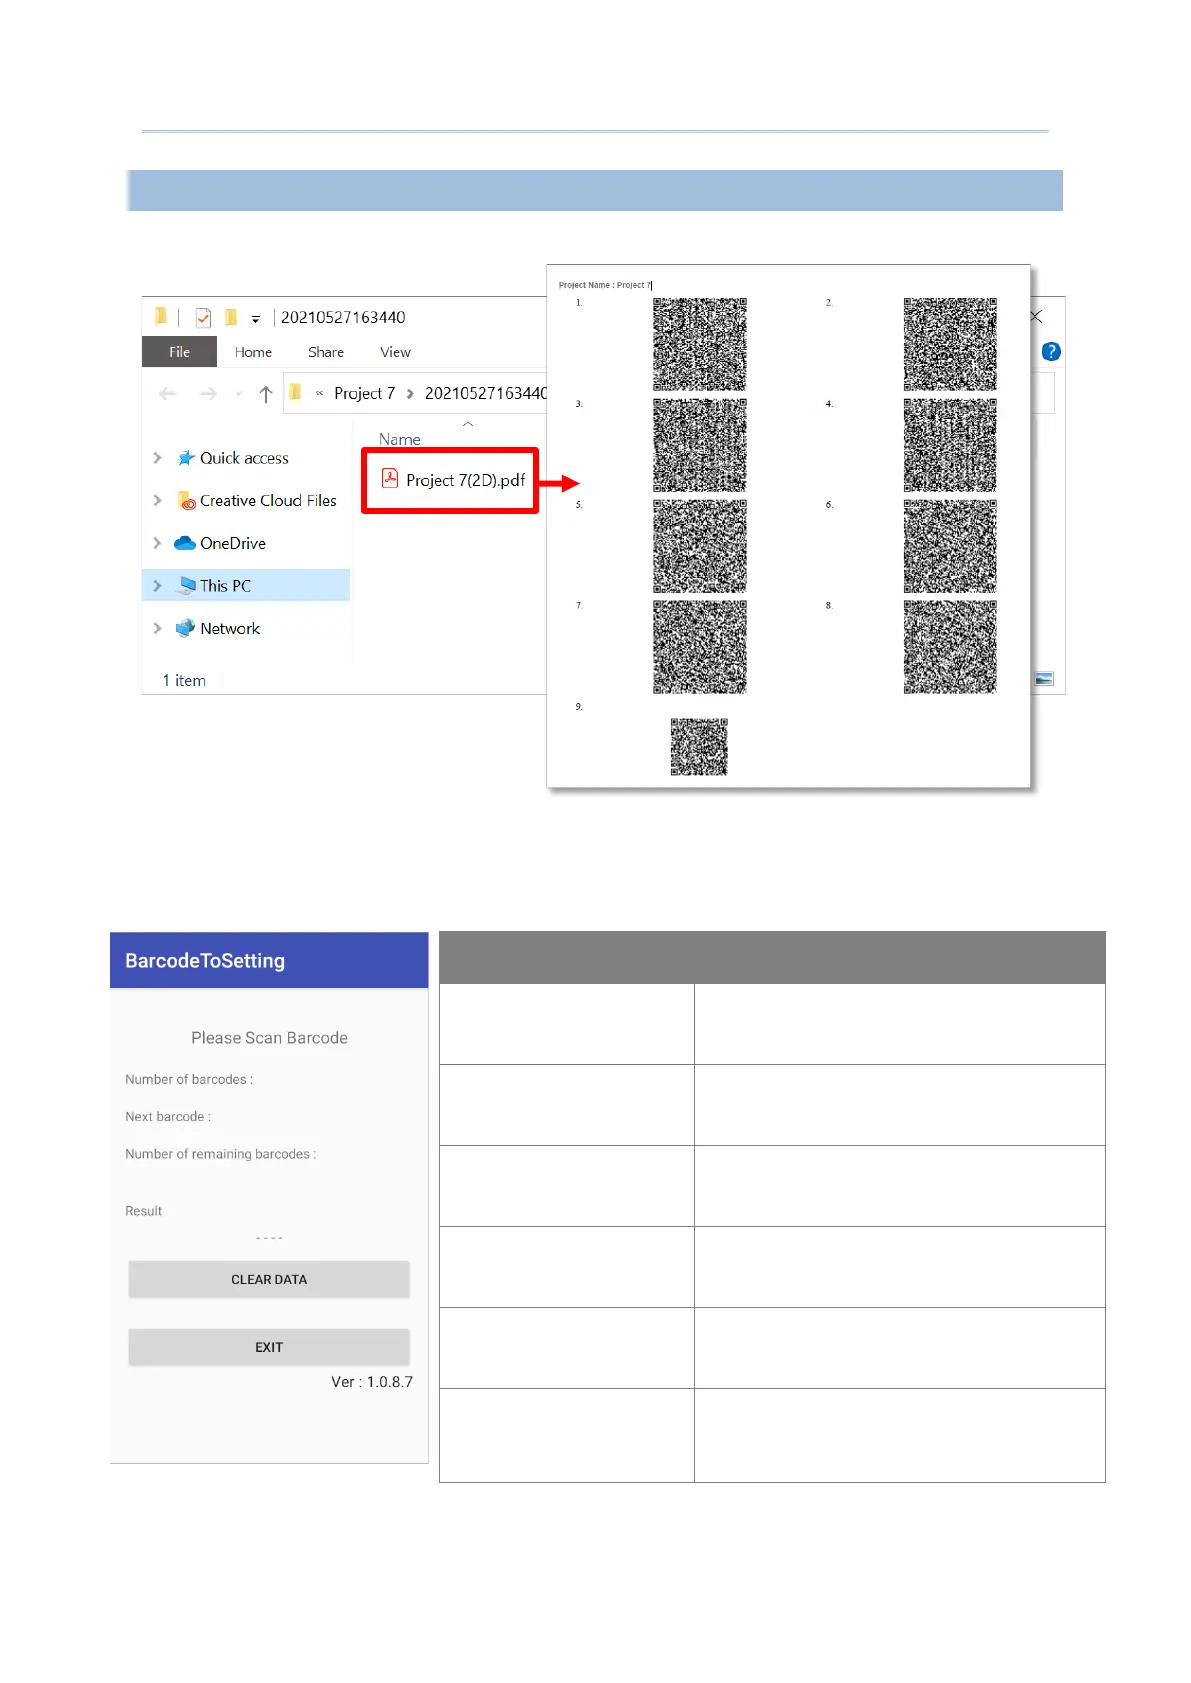Viewport: 1191px width, 1683px height.
Task: Expand the Network tree node
Action: 157,628
